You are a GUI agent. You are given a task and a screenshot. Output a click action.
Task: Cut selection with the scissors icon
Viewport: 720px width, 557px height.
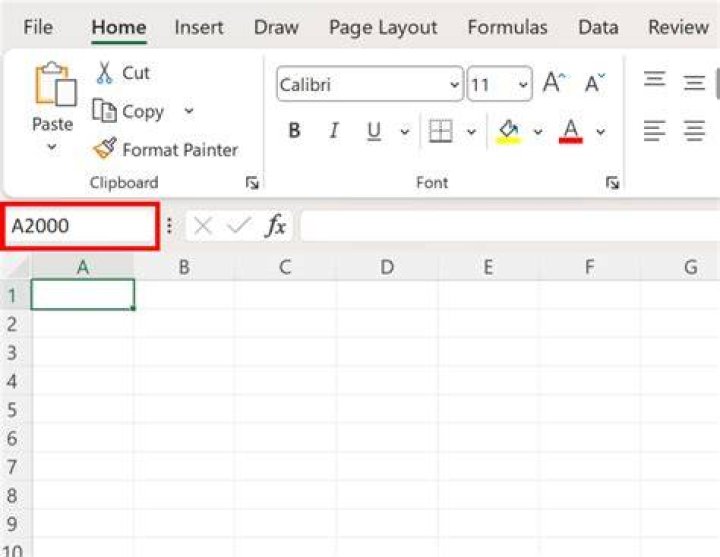tap(104, 73)
